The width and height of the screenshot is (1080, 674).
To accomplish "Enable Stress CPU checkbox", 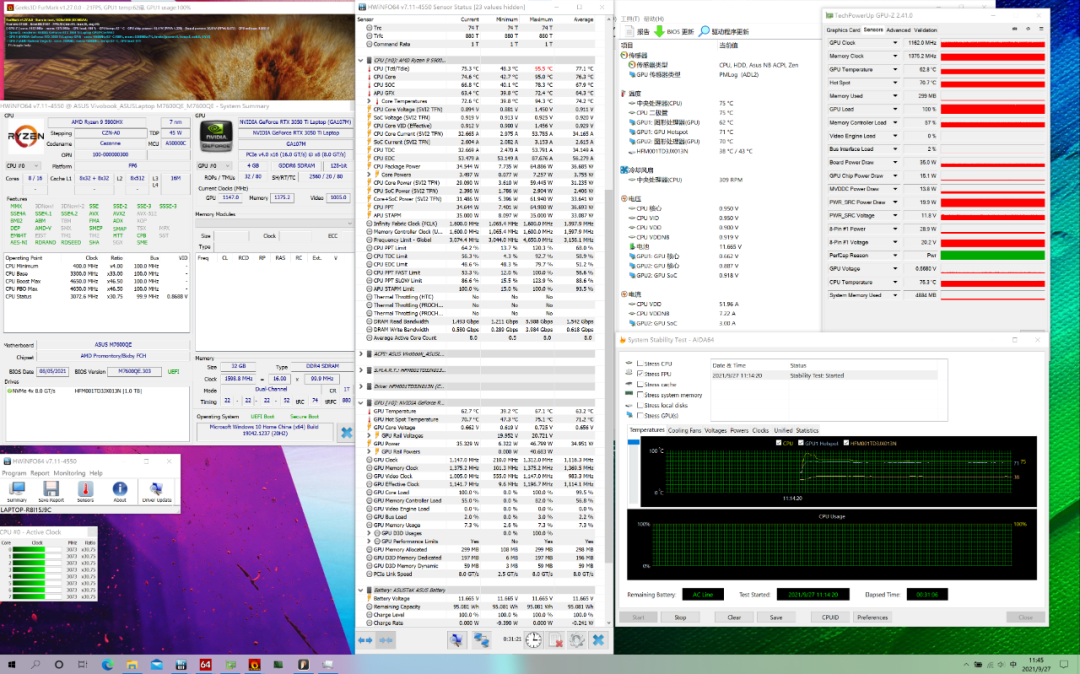I will 640,364.
